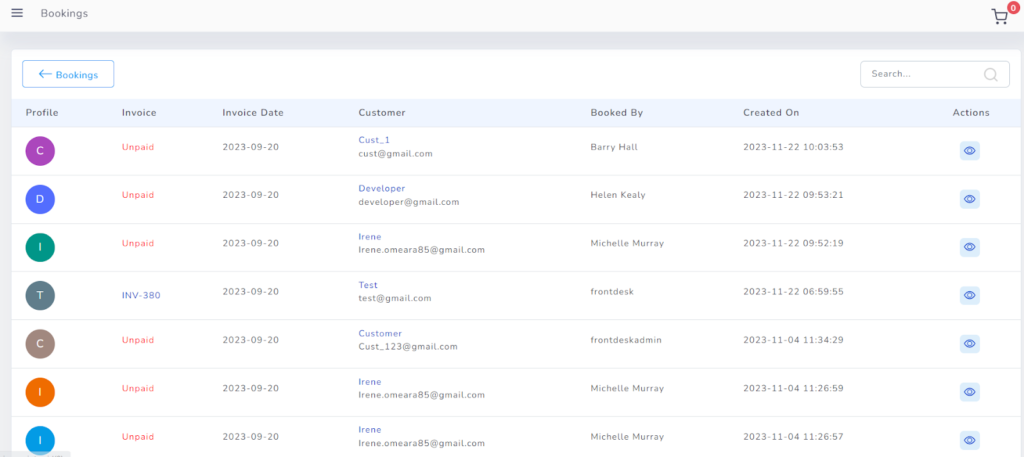This screenshot has height=457, width=1024.
Task: Focus the Search input field
Action: (x=918, y=74)
